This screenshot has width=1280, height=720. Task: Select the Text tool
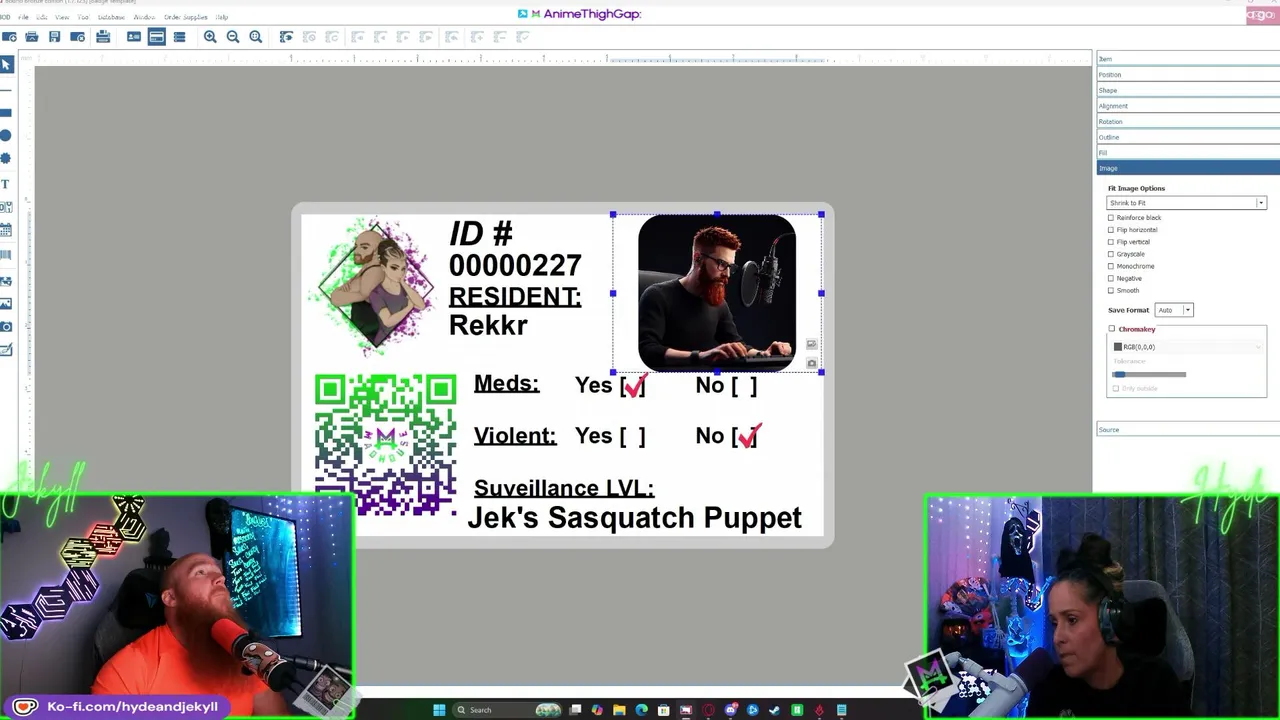[6, 184]
